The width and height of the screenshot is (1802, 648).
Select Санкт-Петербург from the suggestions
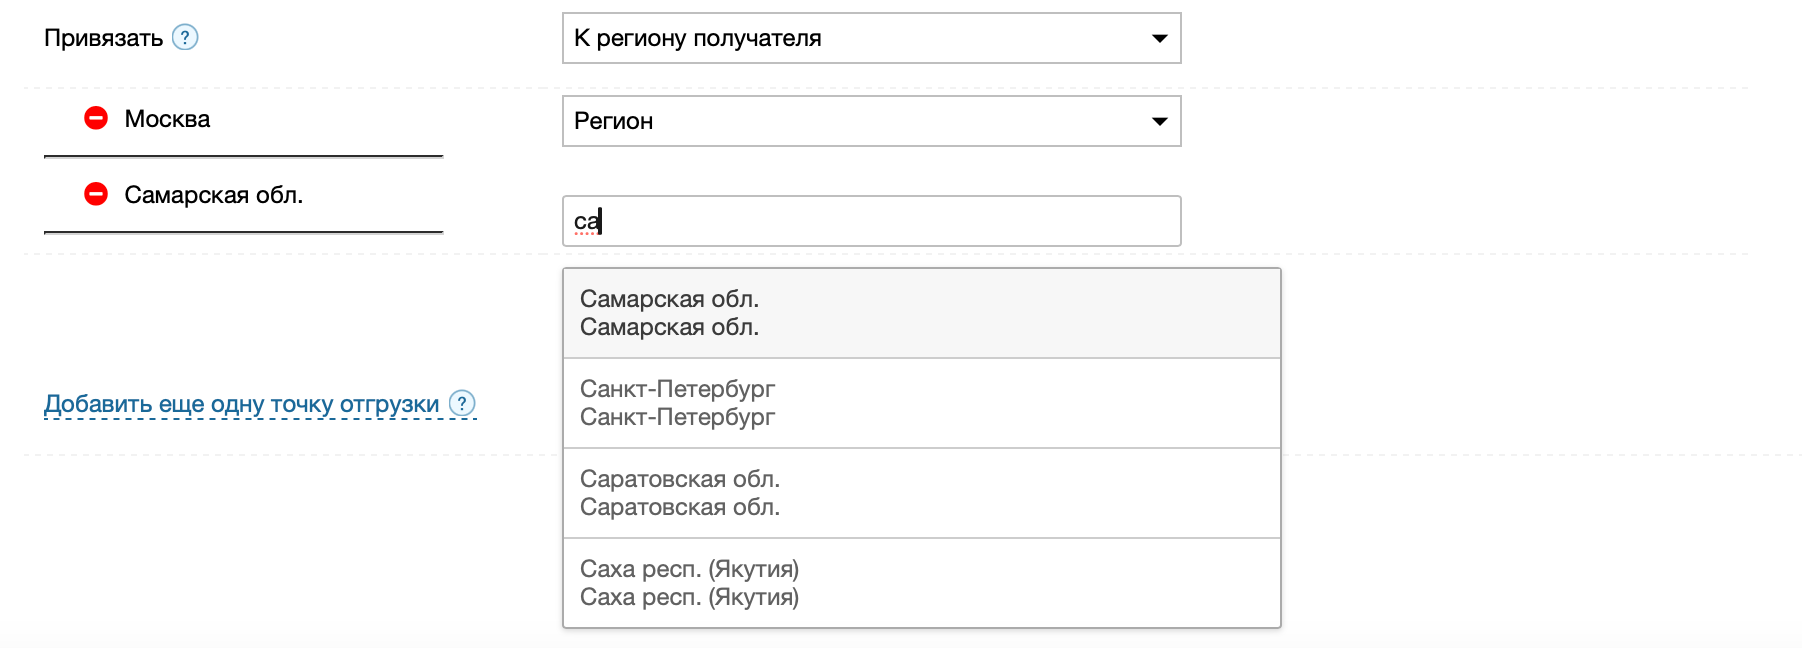[x=920, y=403]
